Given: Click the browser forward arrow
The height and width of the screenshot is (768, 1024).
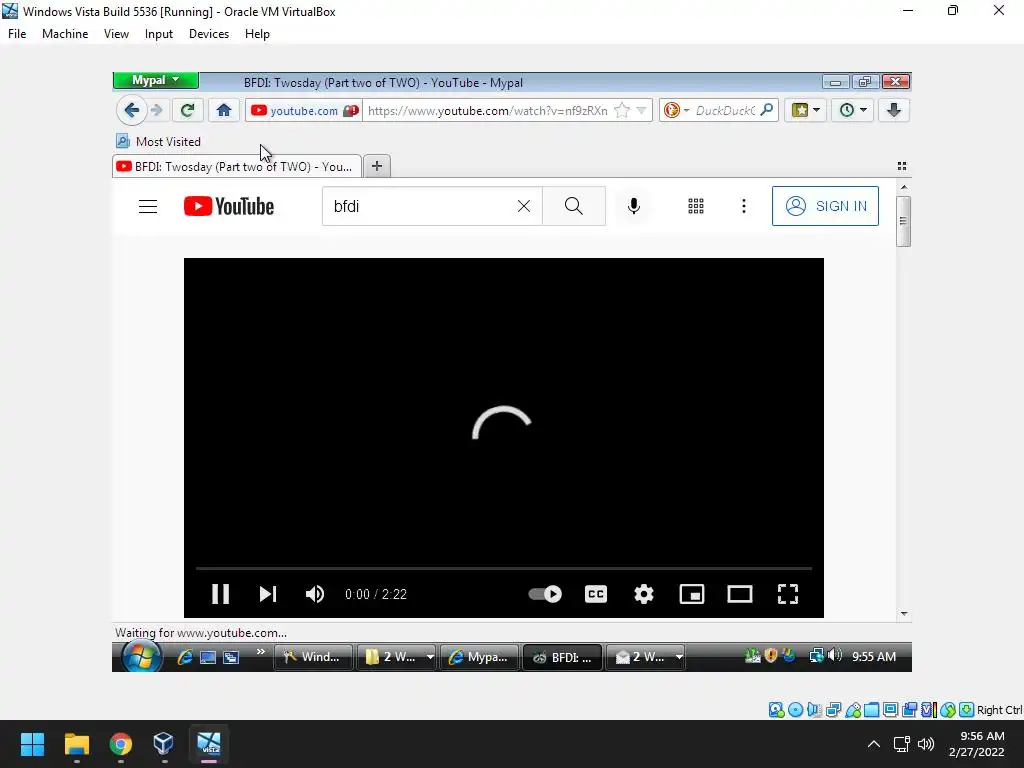Looking at the screenshot, I should click(x=157, y=110).
